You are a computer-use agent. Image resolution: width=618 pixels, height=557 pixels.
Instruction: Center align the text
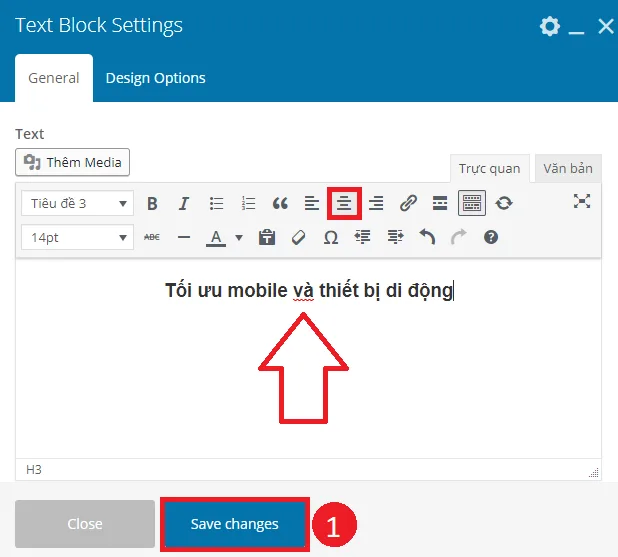pos(344,203)
